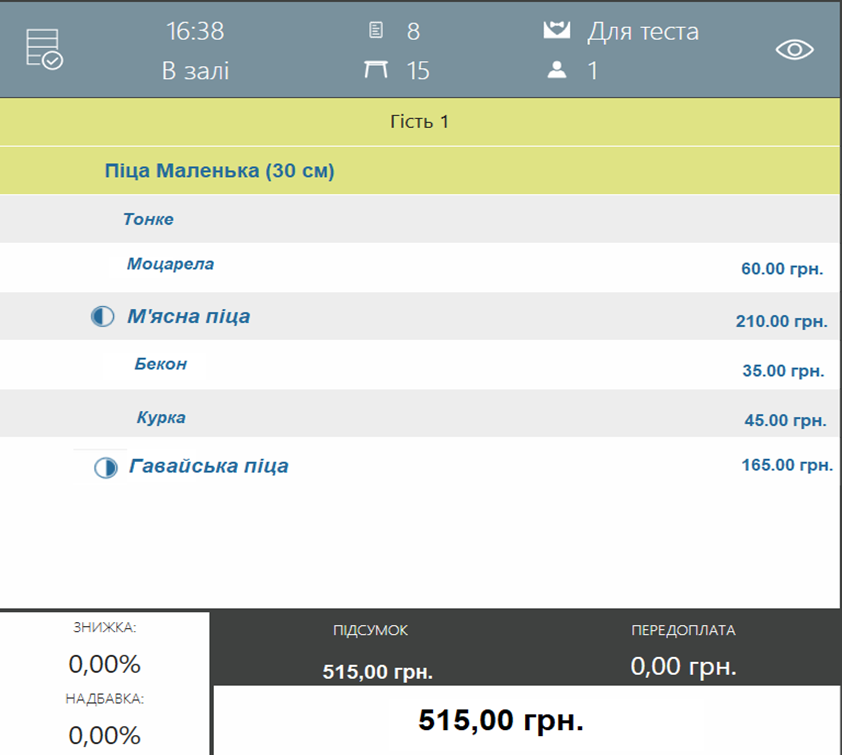Click the 515,00 грн. total amount

click(x=500, y=720)
